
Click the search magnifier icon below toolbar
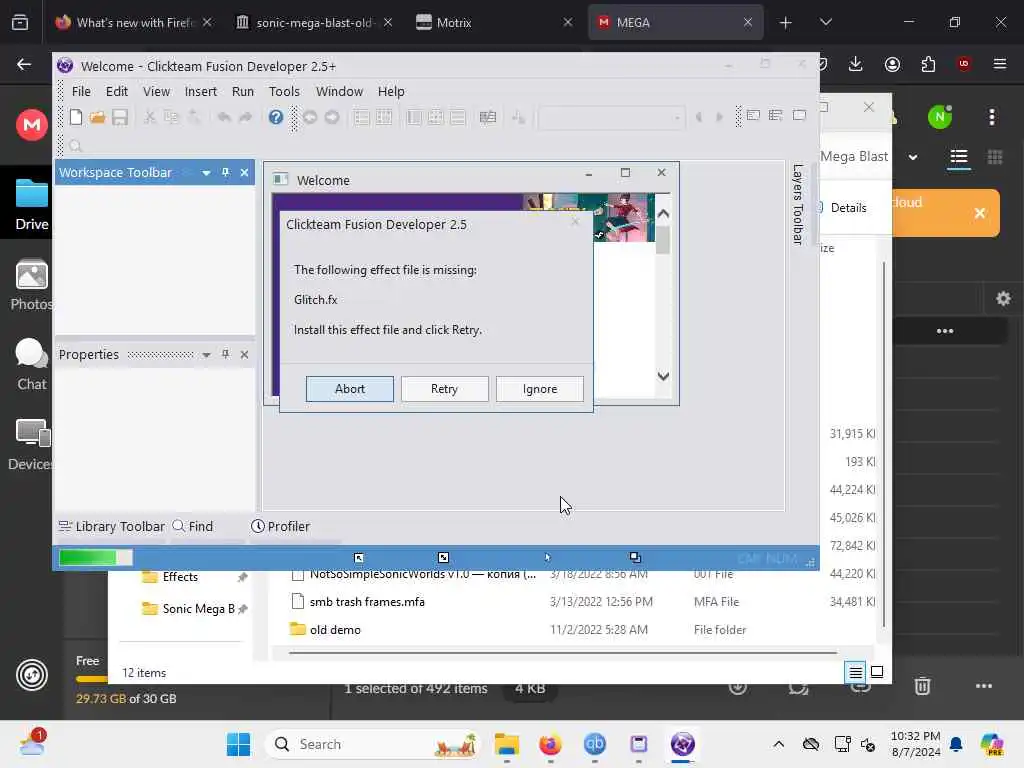pyautogui.click(x=75, y=146)
